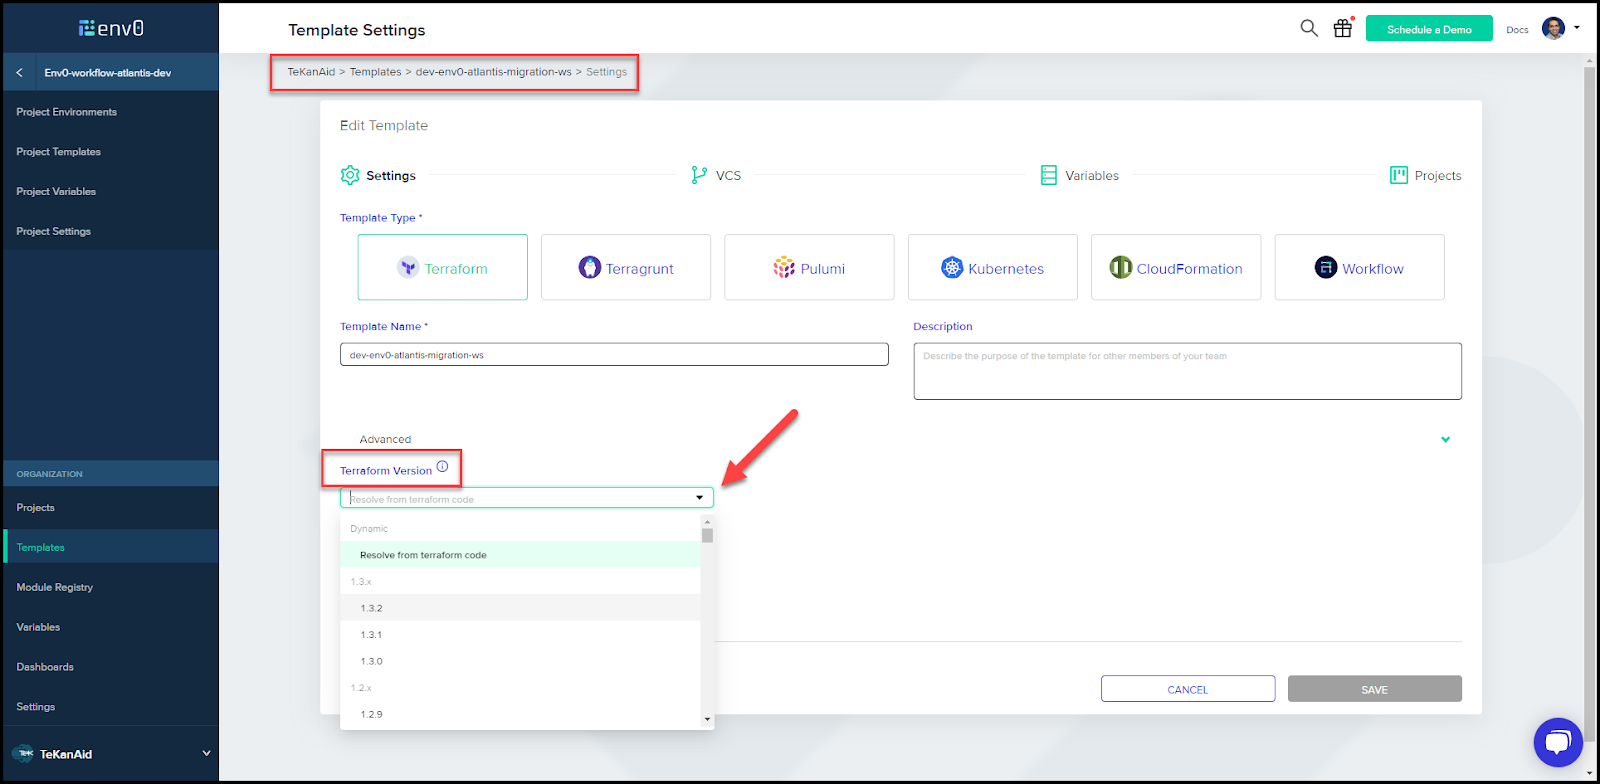Screen dimensions: 1600x784
Task: Click the Kubernetes logo icon
Action: [x=952, y=267]
